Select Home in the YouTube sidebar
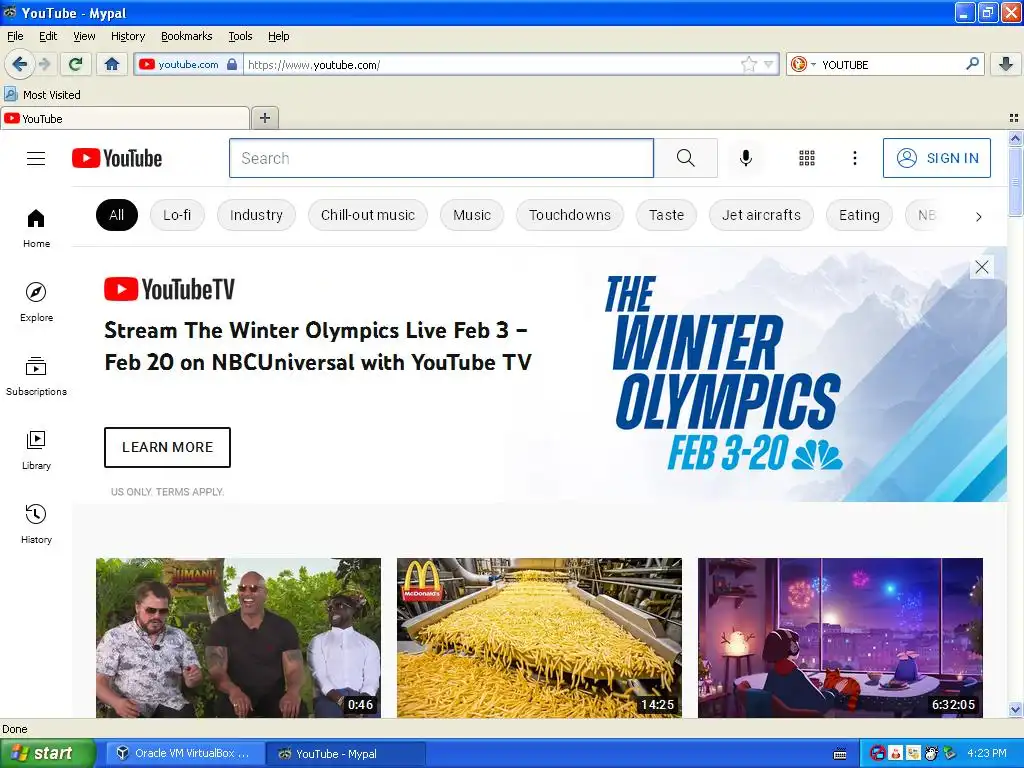Screen dimensions: 1024x768 (x=36, y=229)
